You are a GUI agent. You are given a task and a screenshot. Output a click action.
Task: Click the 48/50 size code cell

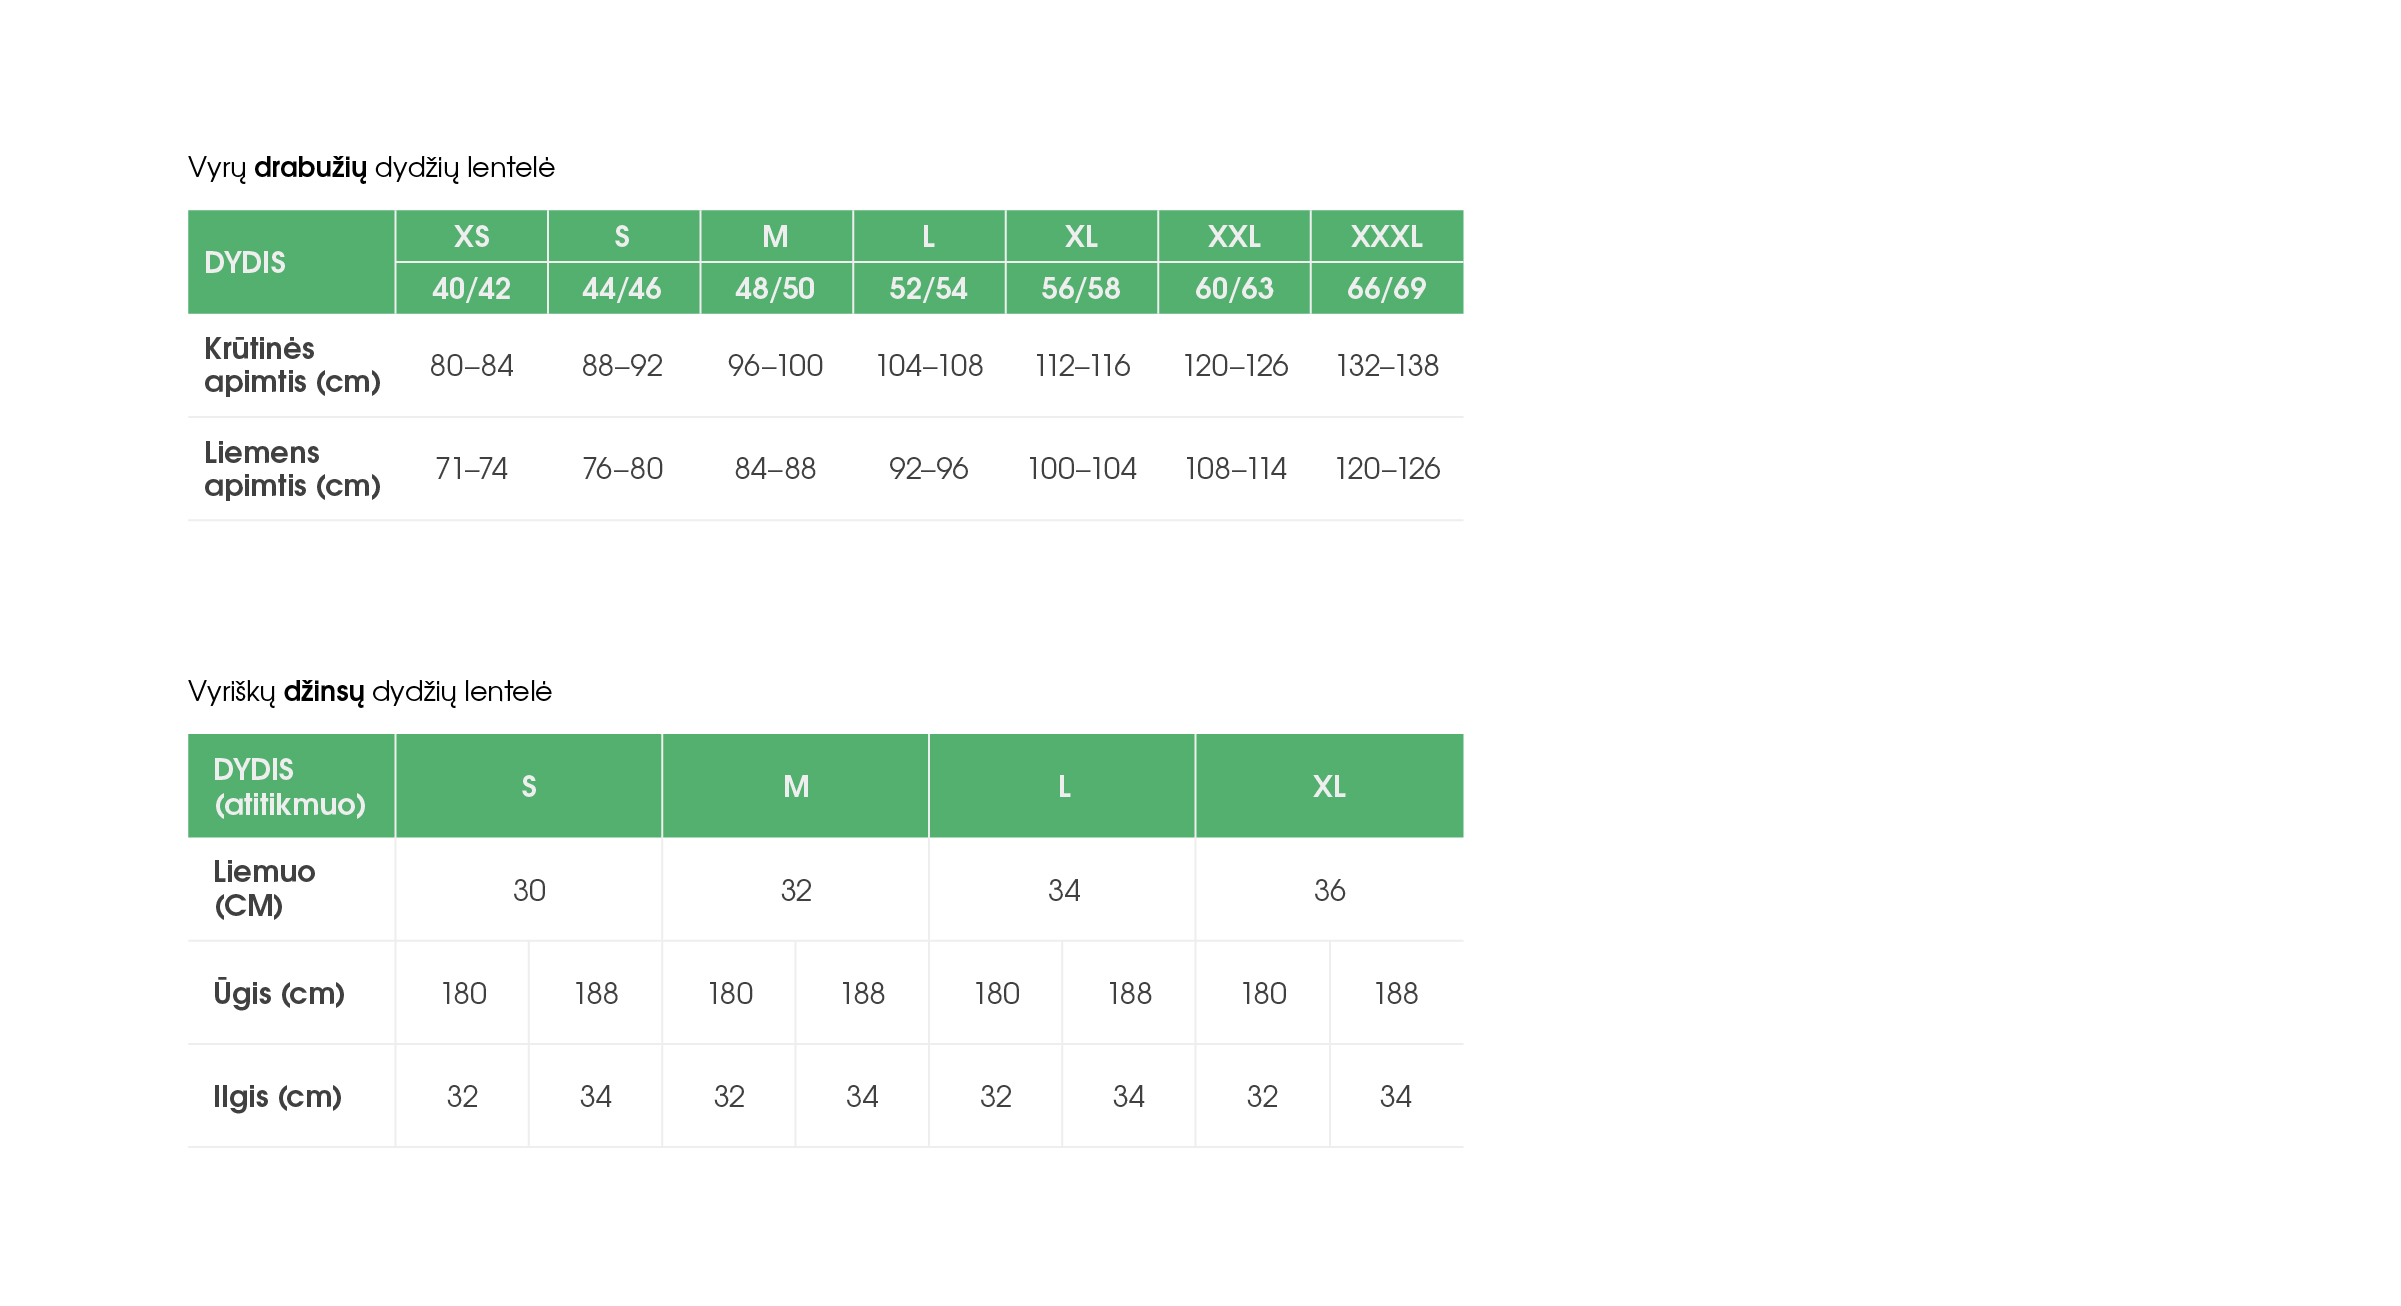pos(776,289)
